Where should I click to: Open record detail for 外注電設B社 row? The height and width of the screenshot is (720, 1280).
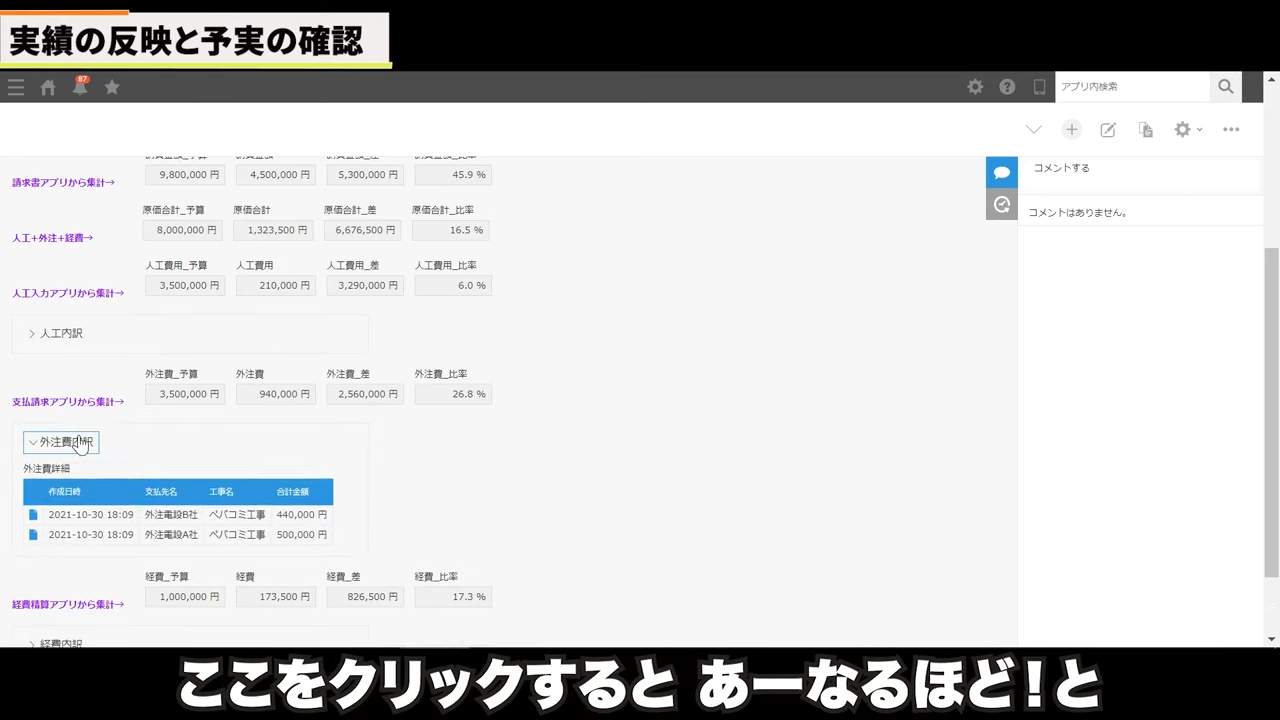point(33,515)
